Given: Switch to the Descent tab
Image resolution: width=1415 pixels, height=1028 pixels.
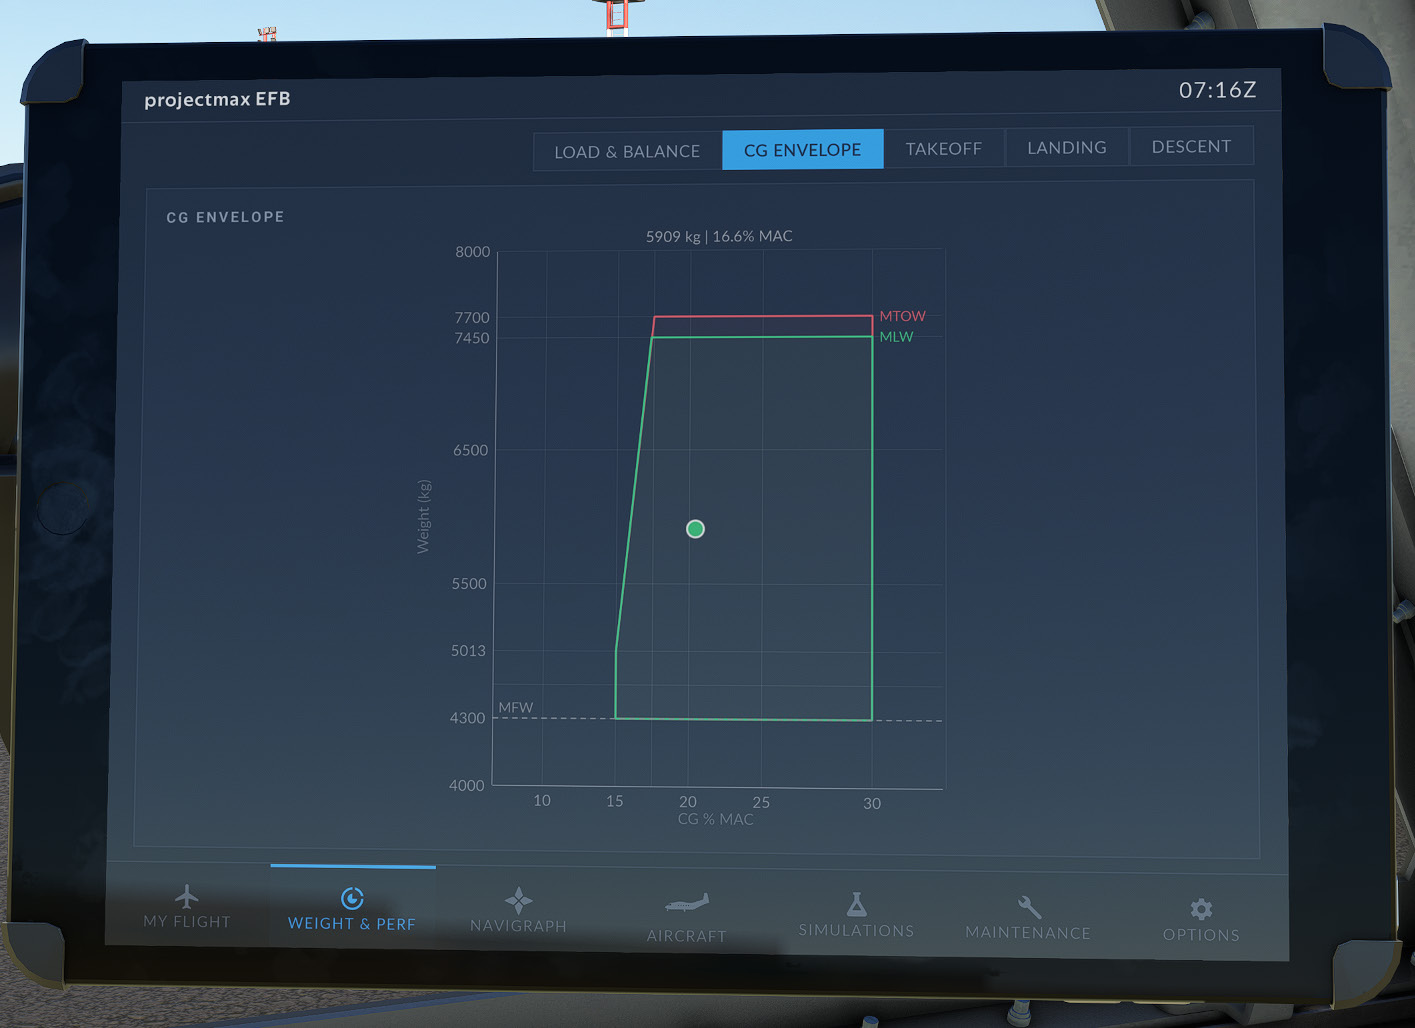Looking at the screenshot, I should point(1191,146).
